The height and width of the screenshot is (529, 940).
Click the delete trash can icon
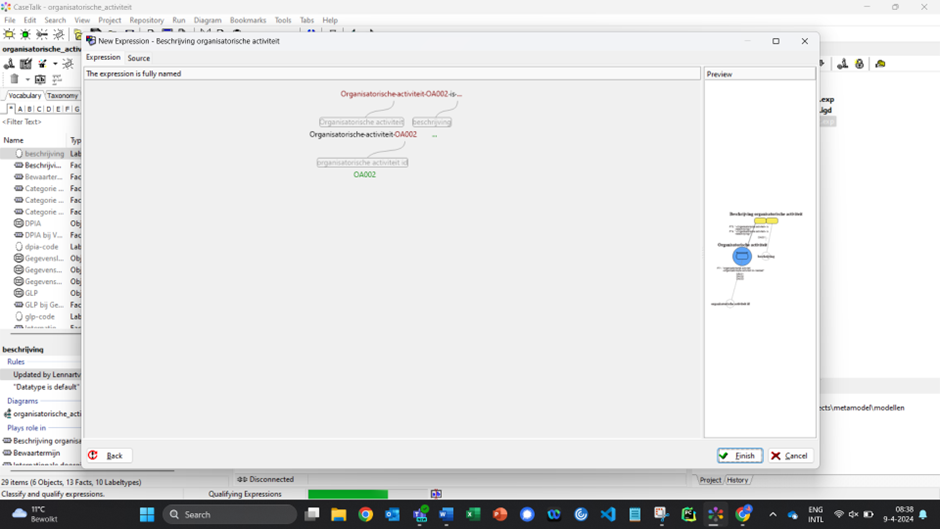click(14, 79)
